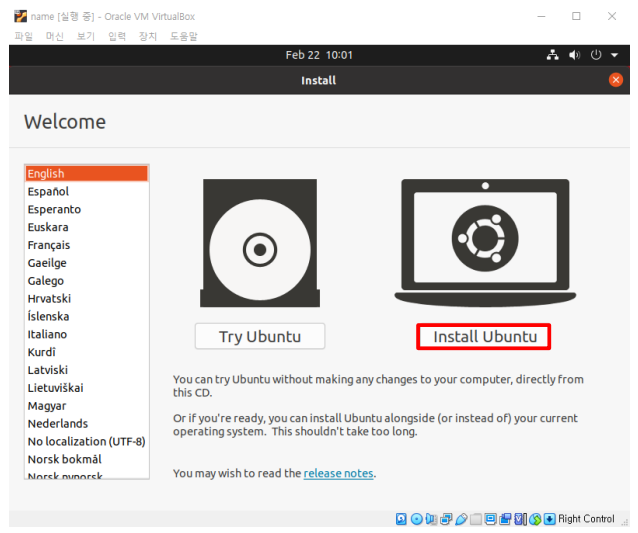The width and height of the screenshot is (638, 533).
Task: Click the Install Ubuntu button
Action: [x=484, y=336]
